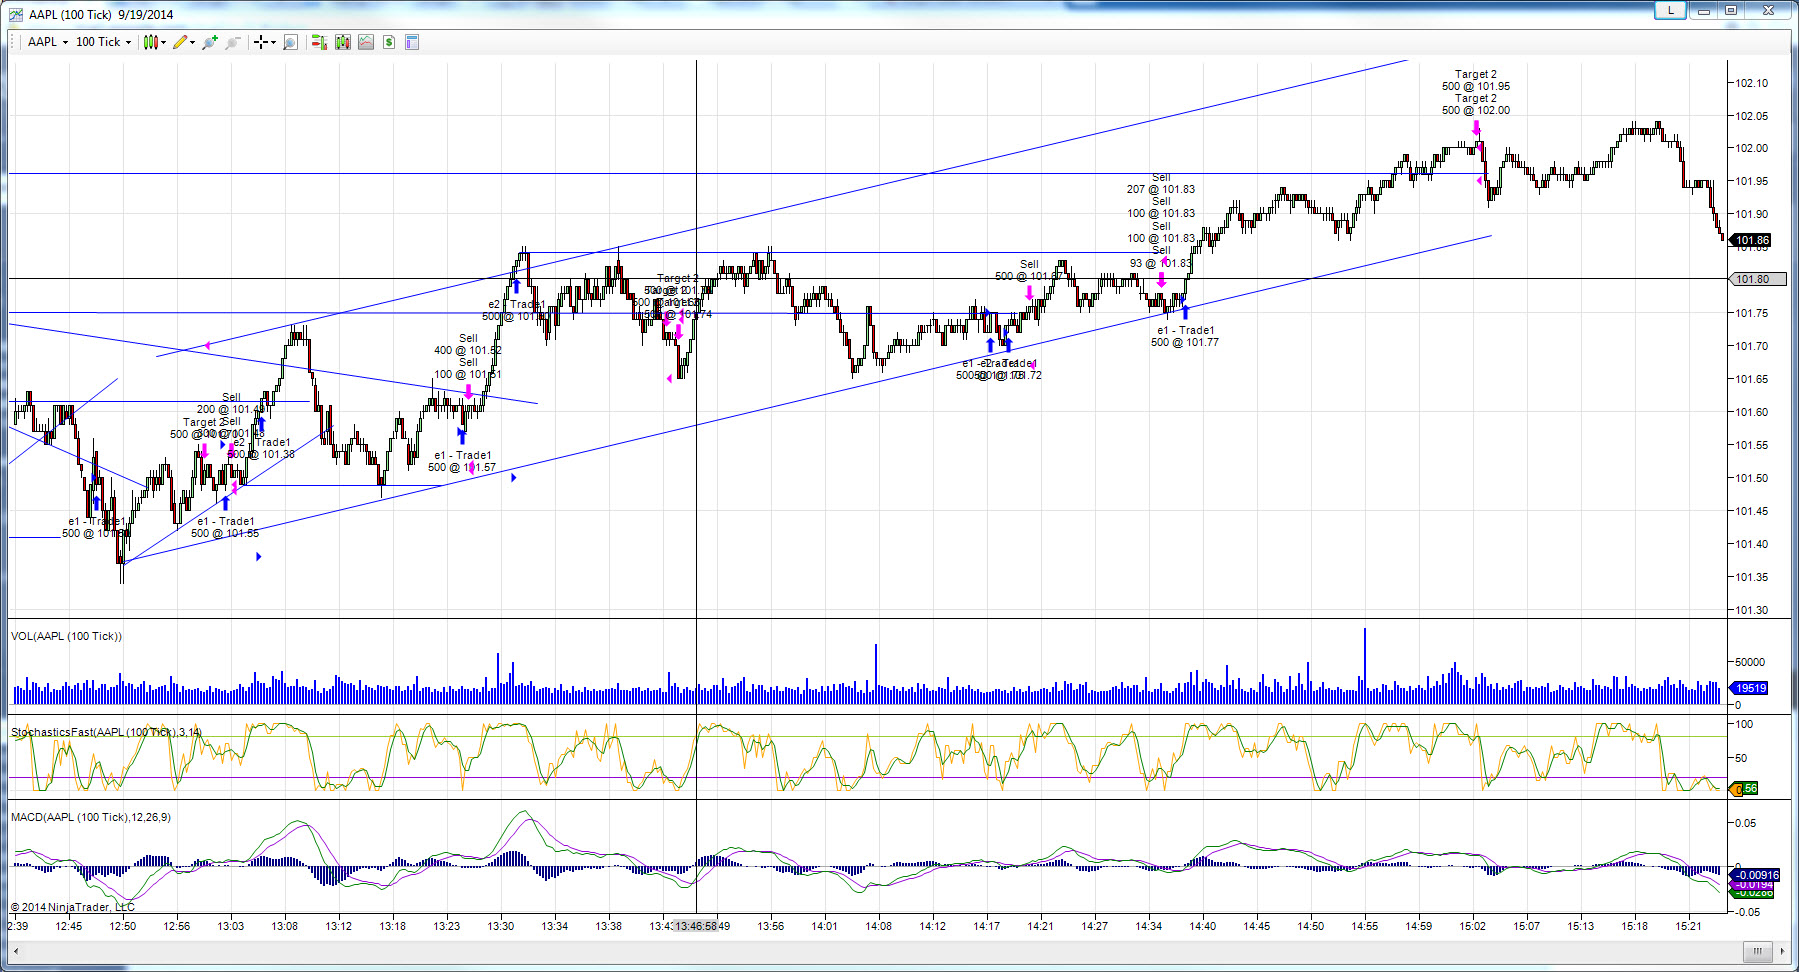This screenshot has height=972, width=1799.
Task: Click the 15:02 time axis label
Action: 1473,926
